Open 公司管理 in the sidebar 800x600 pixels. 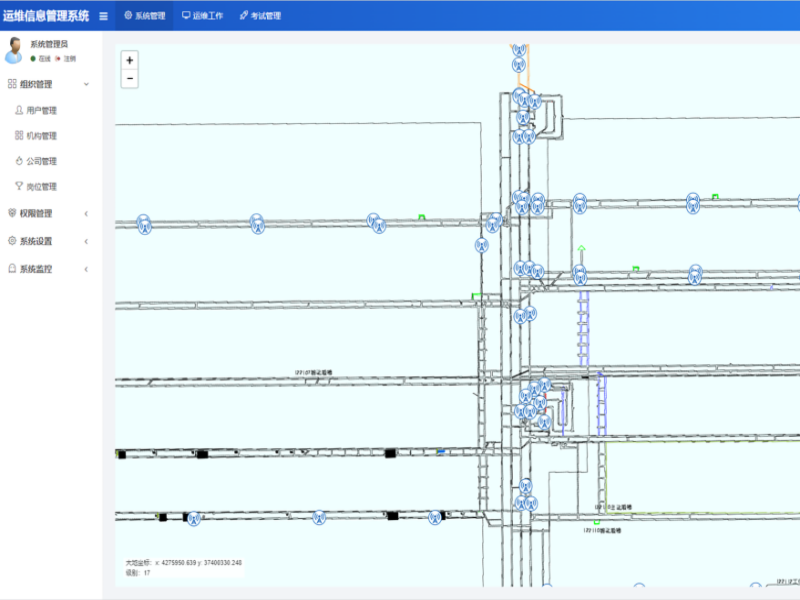[41, 161]
